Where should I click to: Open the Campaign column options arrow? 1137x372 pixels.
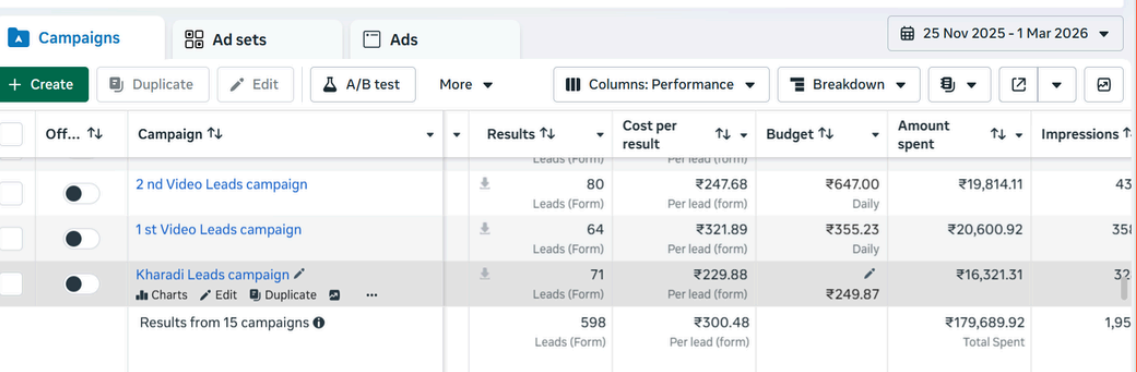430,135
